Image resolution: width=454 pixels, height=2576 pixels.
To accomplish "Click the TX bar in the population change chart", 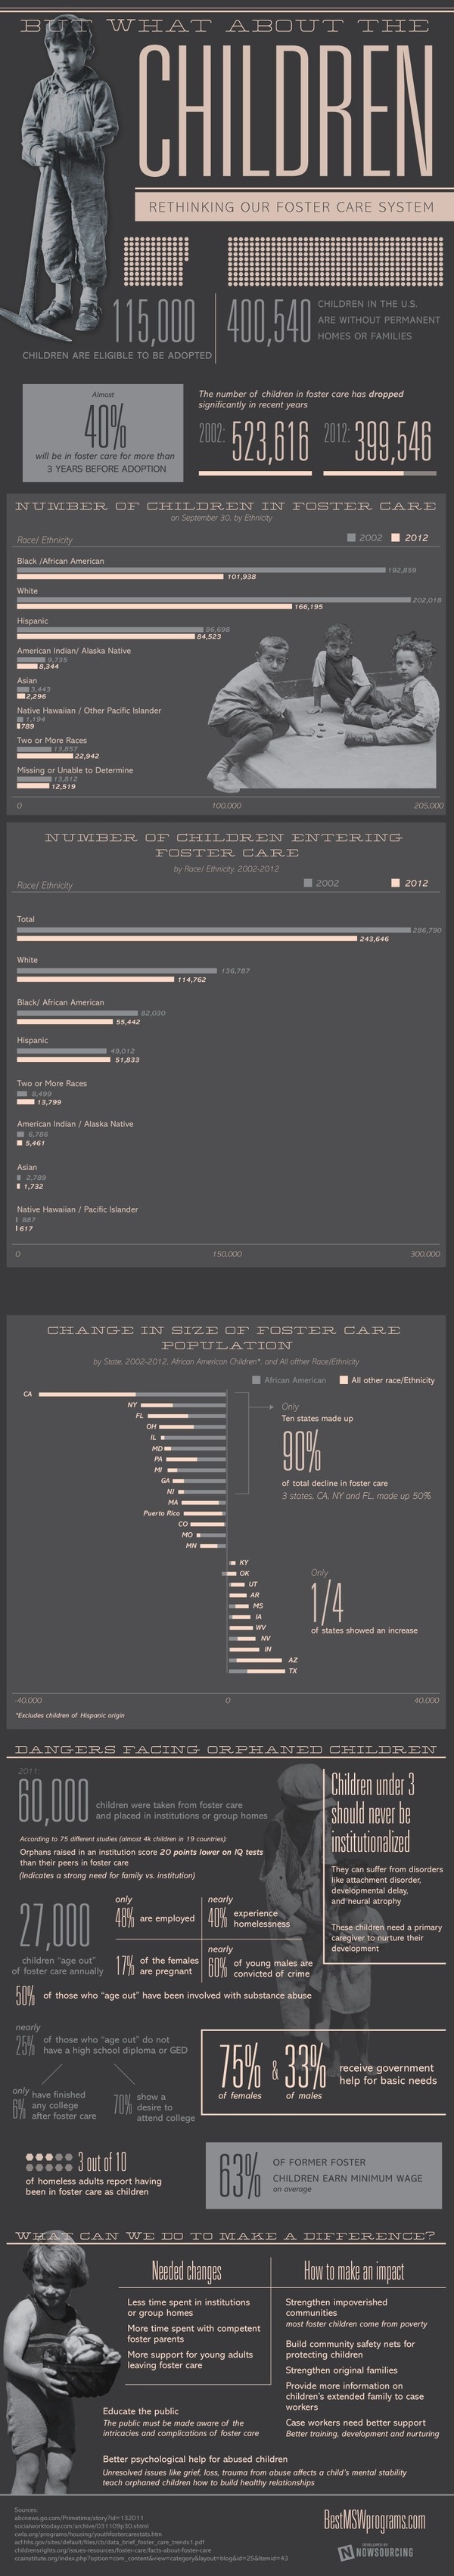I will click(x=256, y=1671).
